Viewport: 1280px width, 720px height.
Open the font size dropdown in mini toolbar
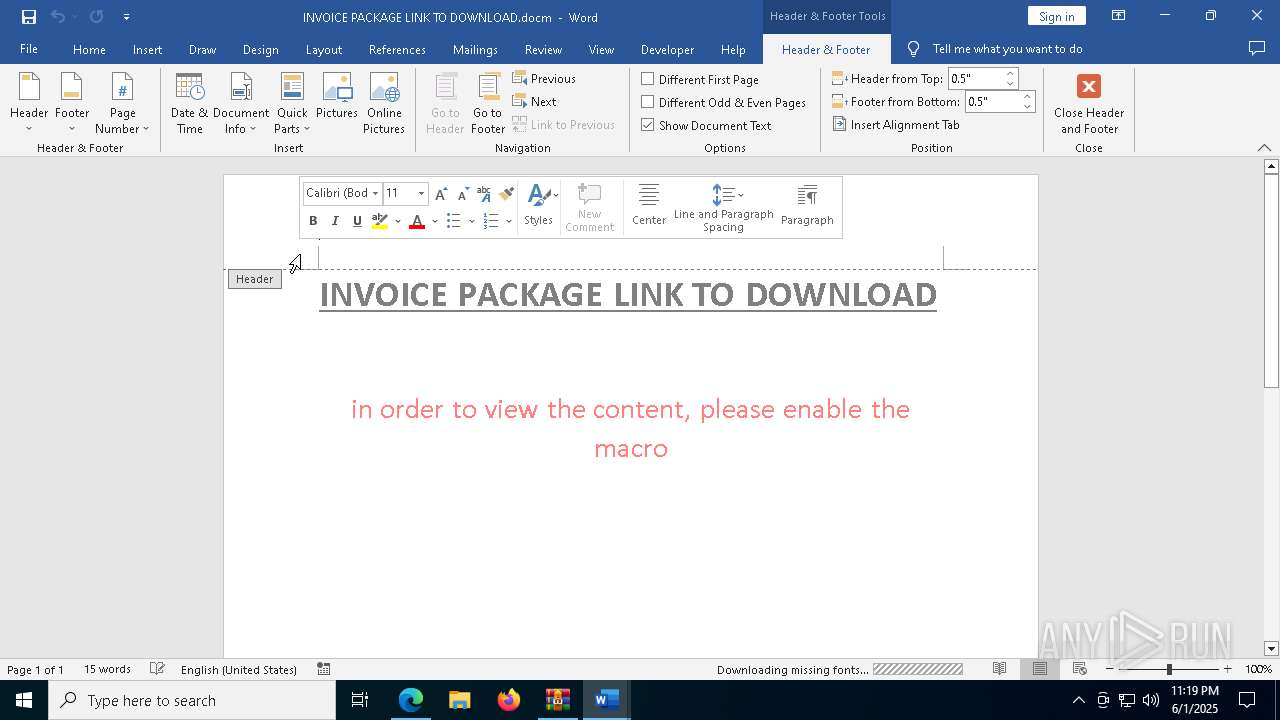point(421,193)
